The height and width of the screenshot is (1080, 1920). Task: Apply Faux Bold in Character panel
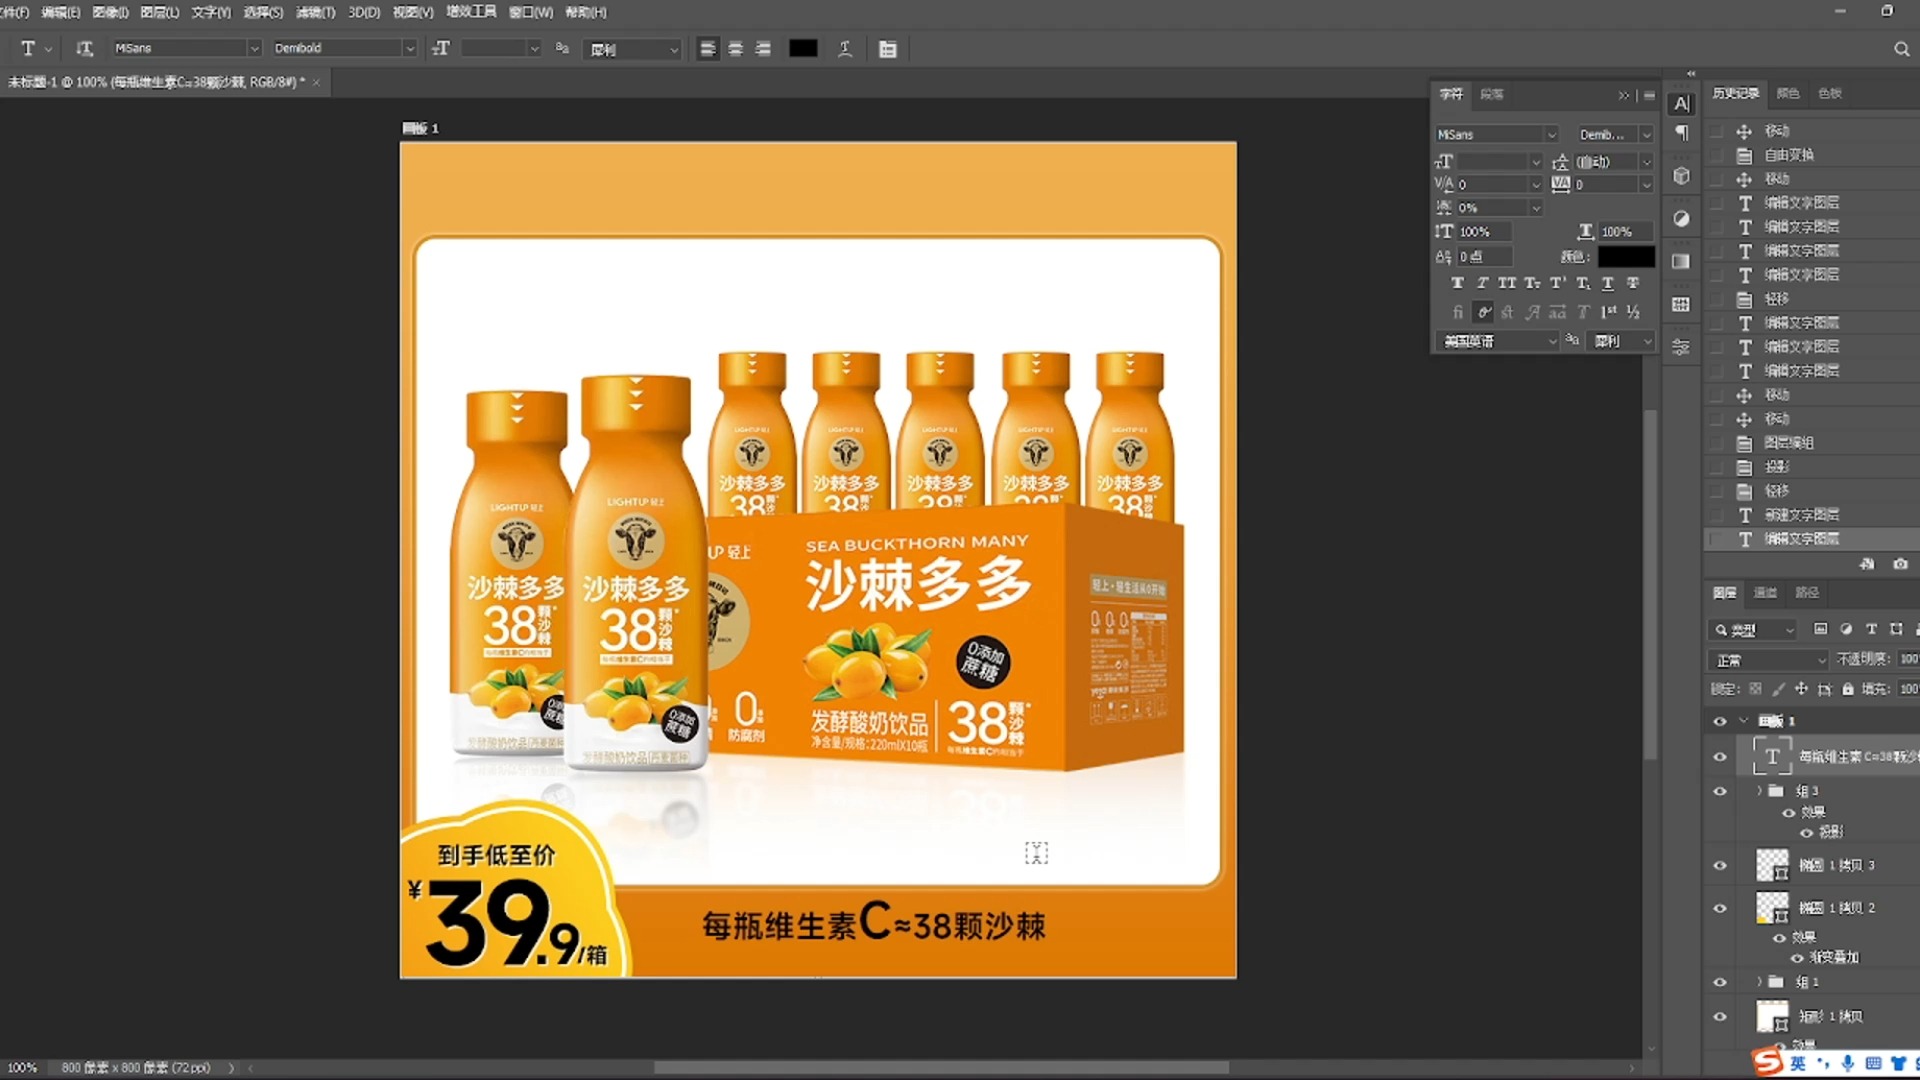[x=1457, y=283]
